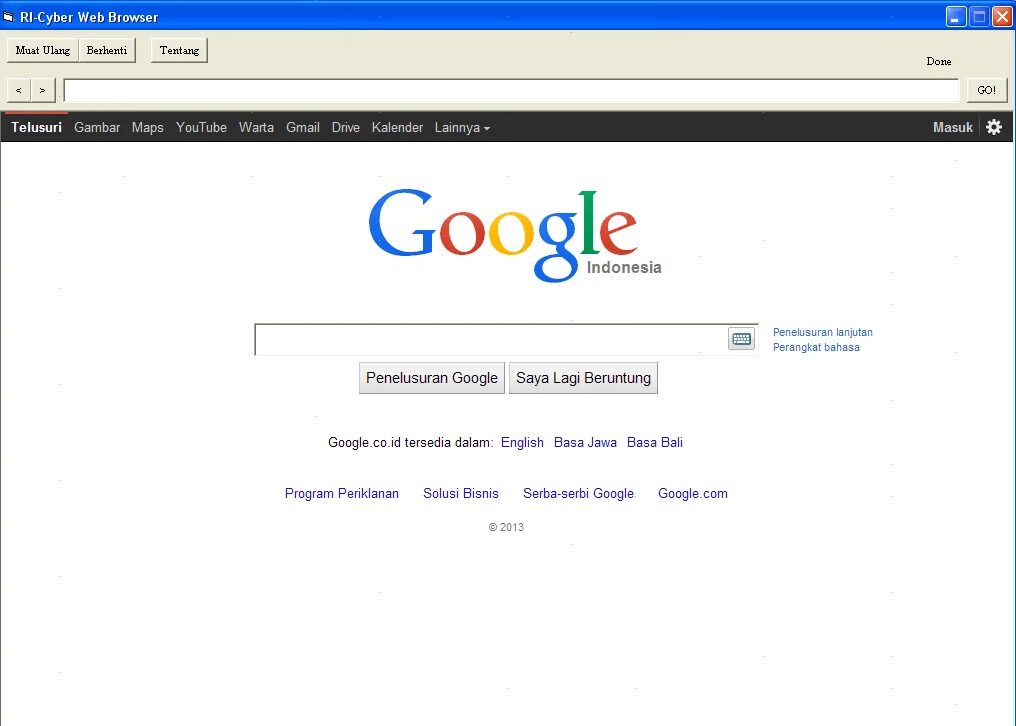
Task: Open the Program Periklanan link
Action: pos(341,493)
